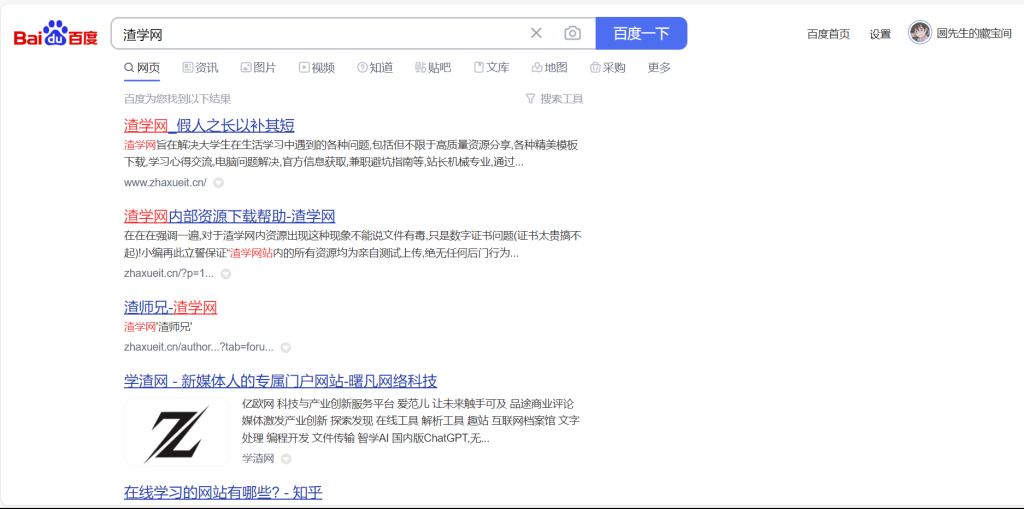Click the user avatar picture
Viewport: 1024px width, 509px height.
(x=920, y=33)
